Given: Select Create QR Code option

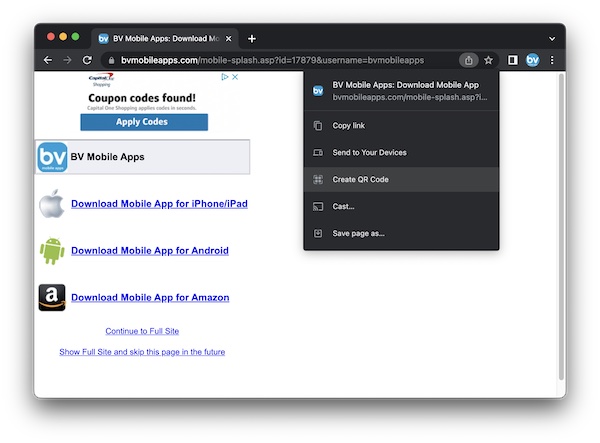Looking at the screenshot, I should 401,179.
